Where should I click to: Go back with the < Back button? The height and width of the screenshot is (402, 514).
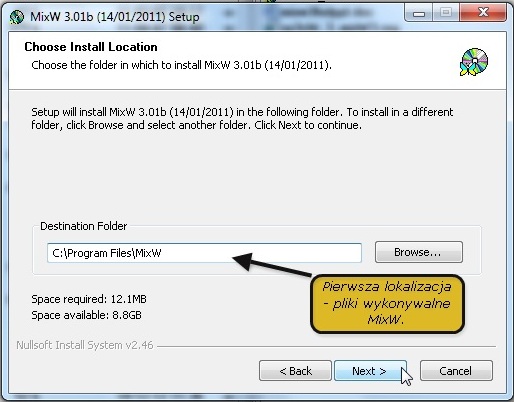295,370
